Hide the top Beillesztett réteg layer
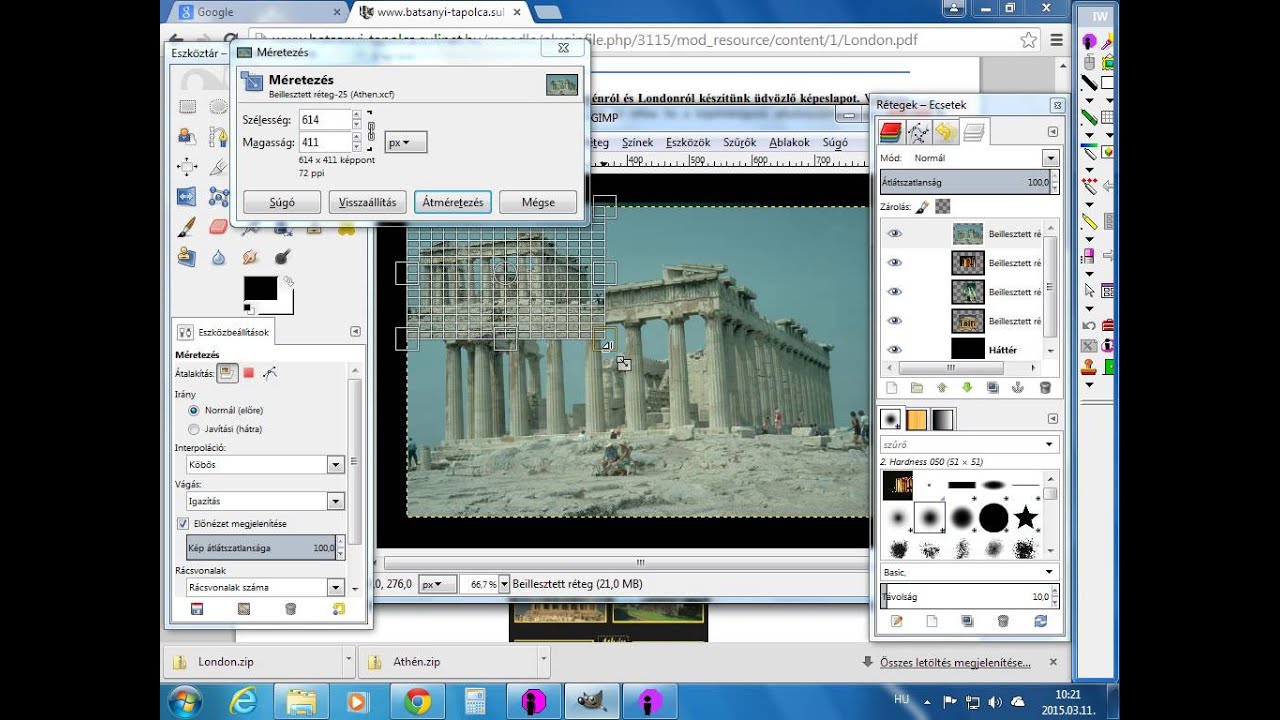This screenshot has height=720, width=1280. [895, 233]
